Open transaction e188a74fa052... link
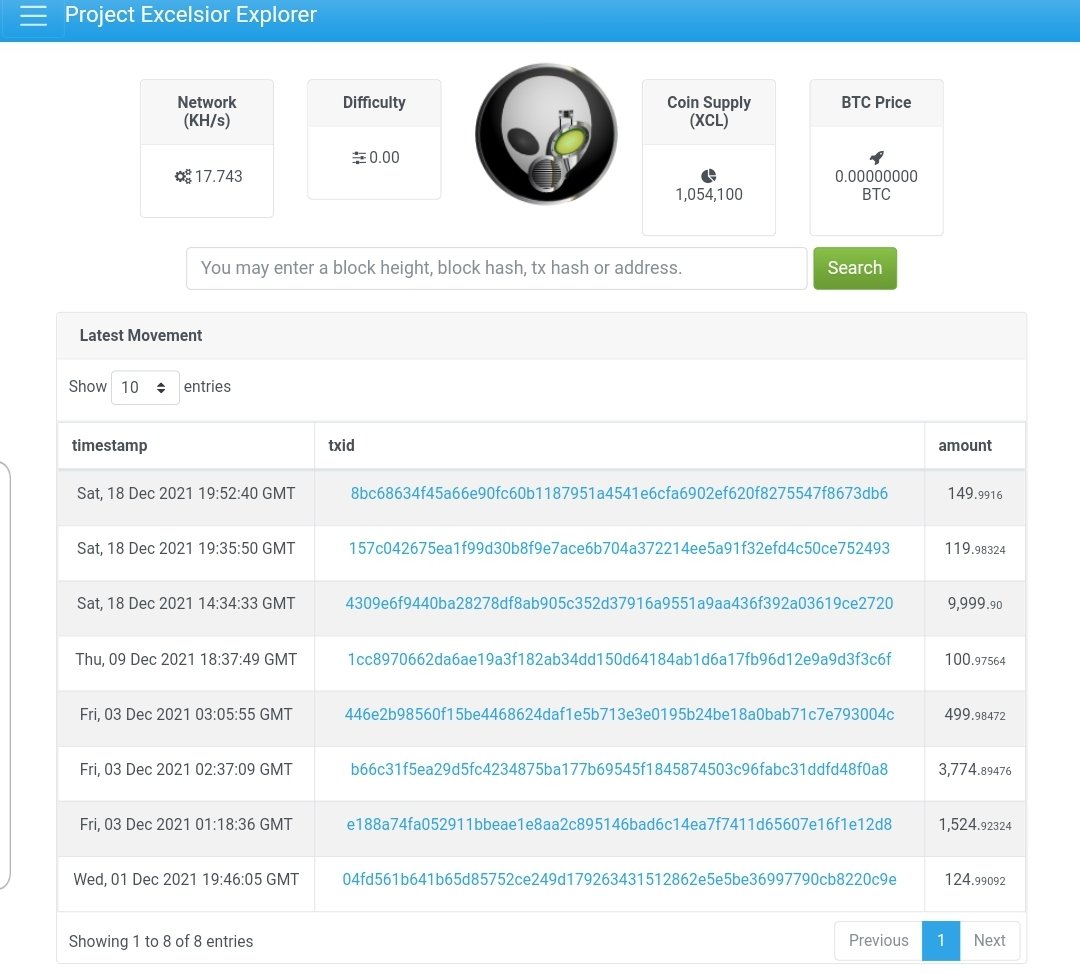This screenshot has height=973, width=1080. (619, 825)
